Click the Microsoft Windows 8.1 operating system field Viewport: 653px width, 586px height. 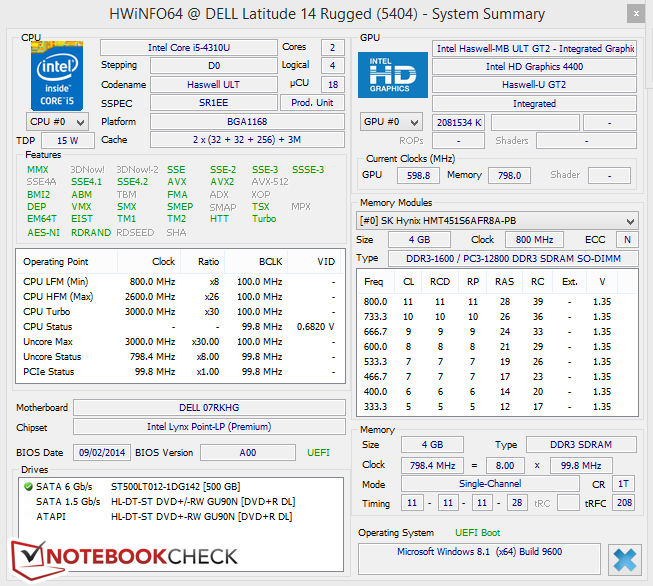(479, 559)
